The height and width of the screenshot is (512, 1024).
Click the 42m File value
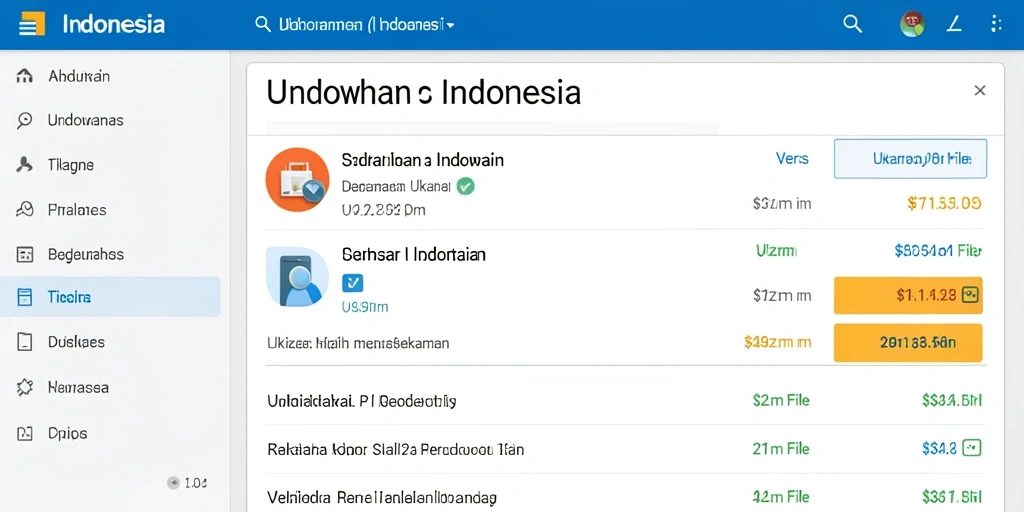pos(780,497)
